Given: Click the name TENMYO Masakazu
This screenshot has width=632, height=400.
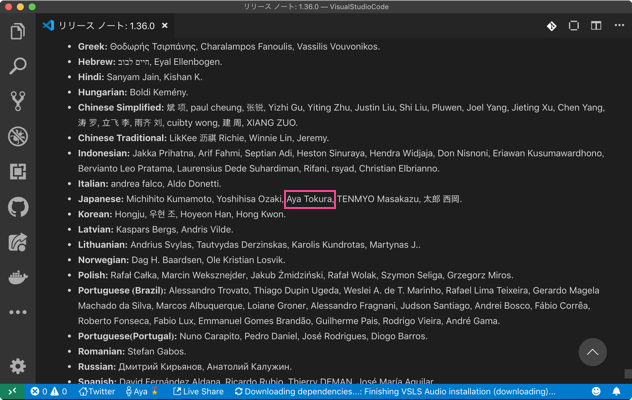Looking at the screenshot, I should (378, 199).
